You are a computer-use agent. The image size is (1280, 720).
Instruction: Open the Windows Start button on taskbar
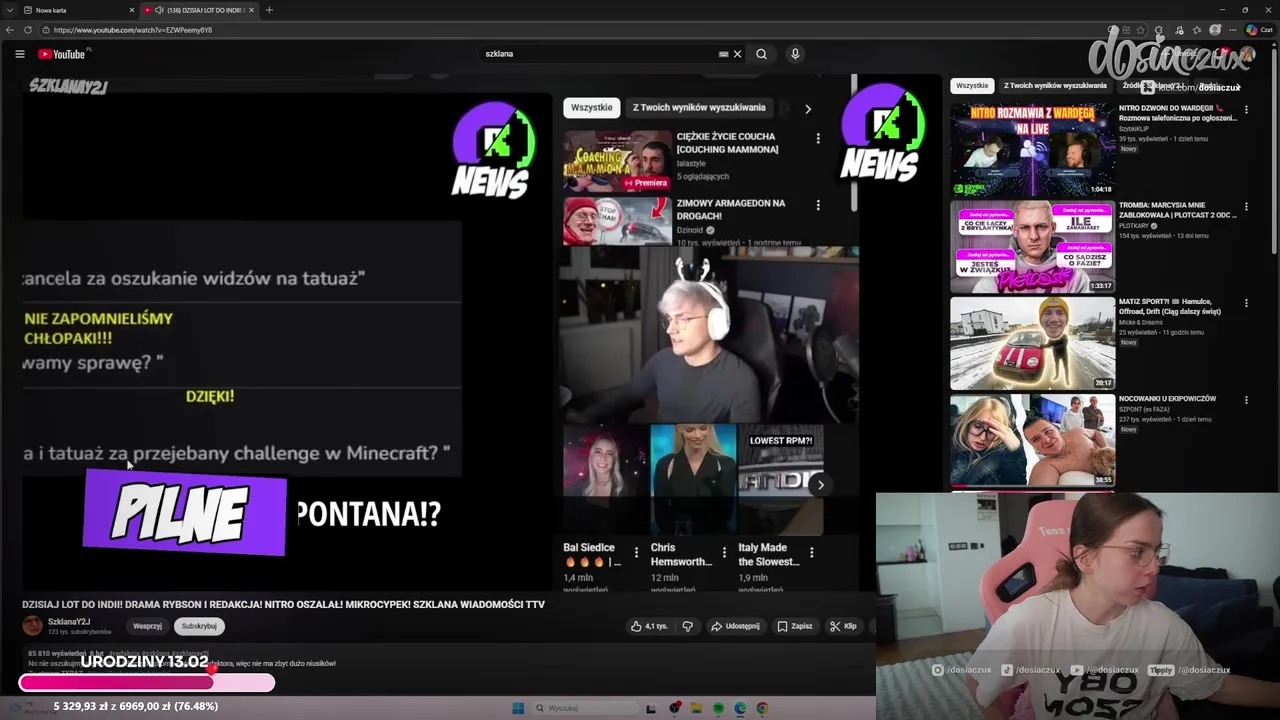[x=518, y=708]
